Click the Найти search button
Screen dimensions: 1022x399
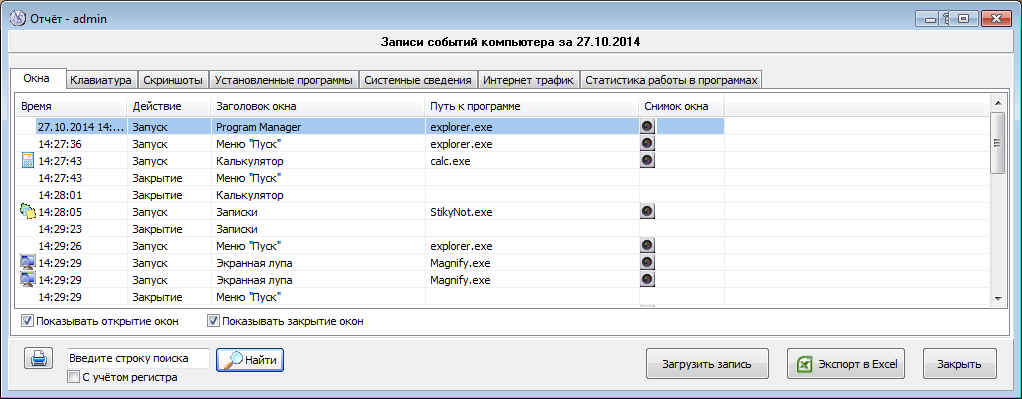(250, 359)
